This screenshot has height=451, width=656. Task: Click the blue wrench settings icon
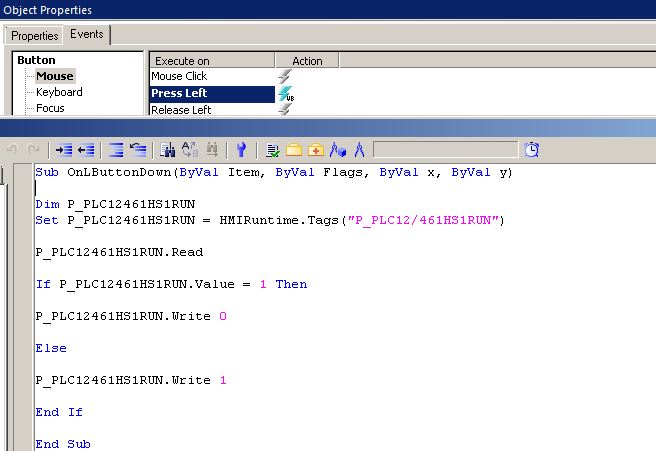(x=241, y=150)
